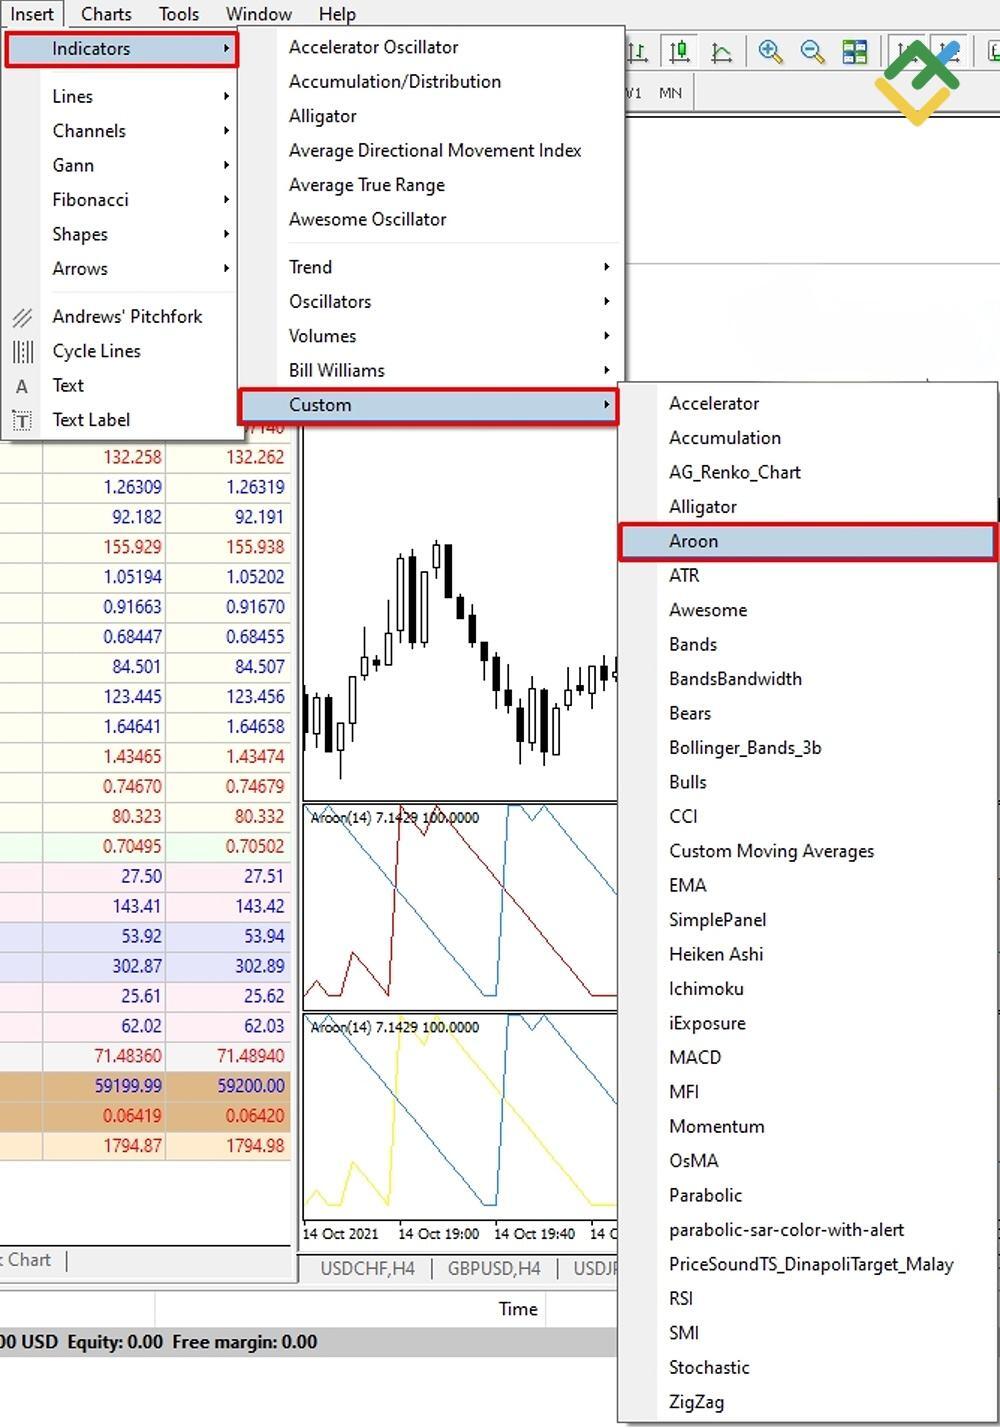Open the Insert menu
This screenshot has height=1428, width=1000.
click(x=32, y=14)
